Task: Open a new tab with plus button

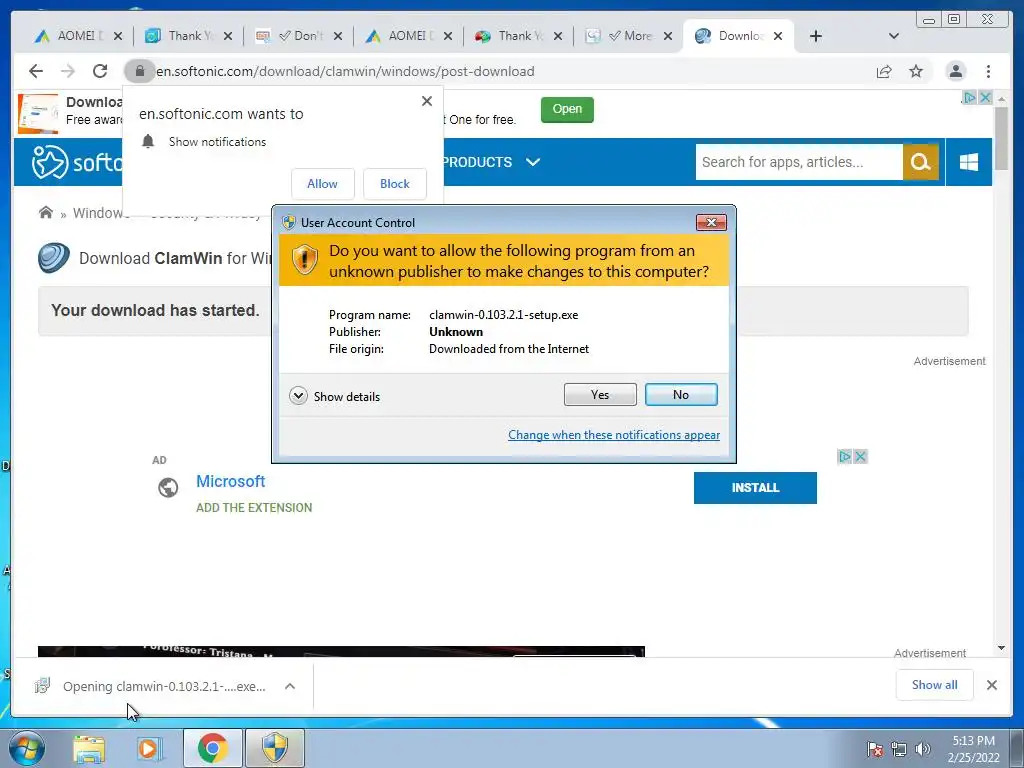Action: point(816,36)
